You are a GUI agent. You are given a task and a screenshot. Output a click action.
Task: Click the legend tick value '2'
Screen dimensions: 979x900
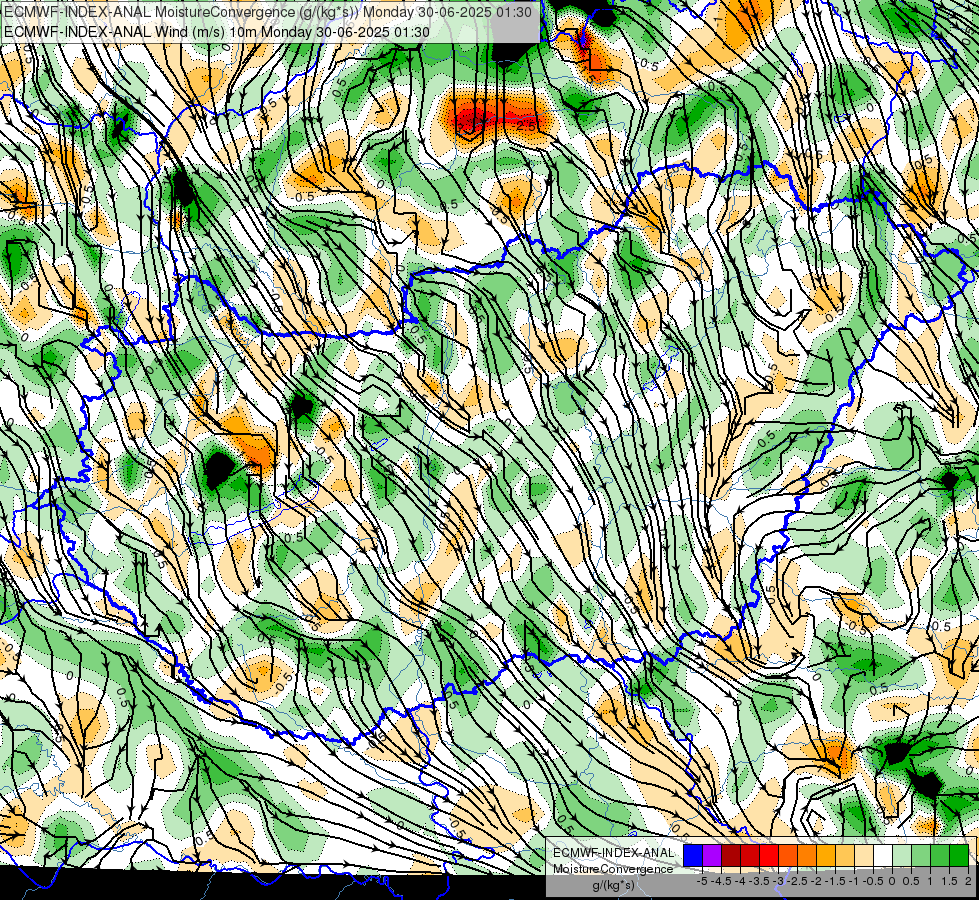click(968, 881)
